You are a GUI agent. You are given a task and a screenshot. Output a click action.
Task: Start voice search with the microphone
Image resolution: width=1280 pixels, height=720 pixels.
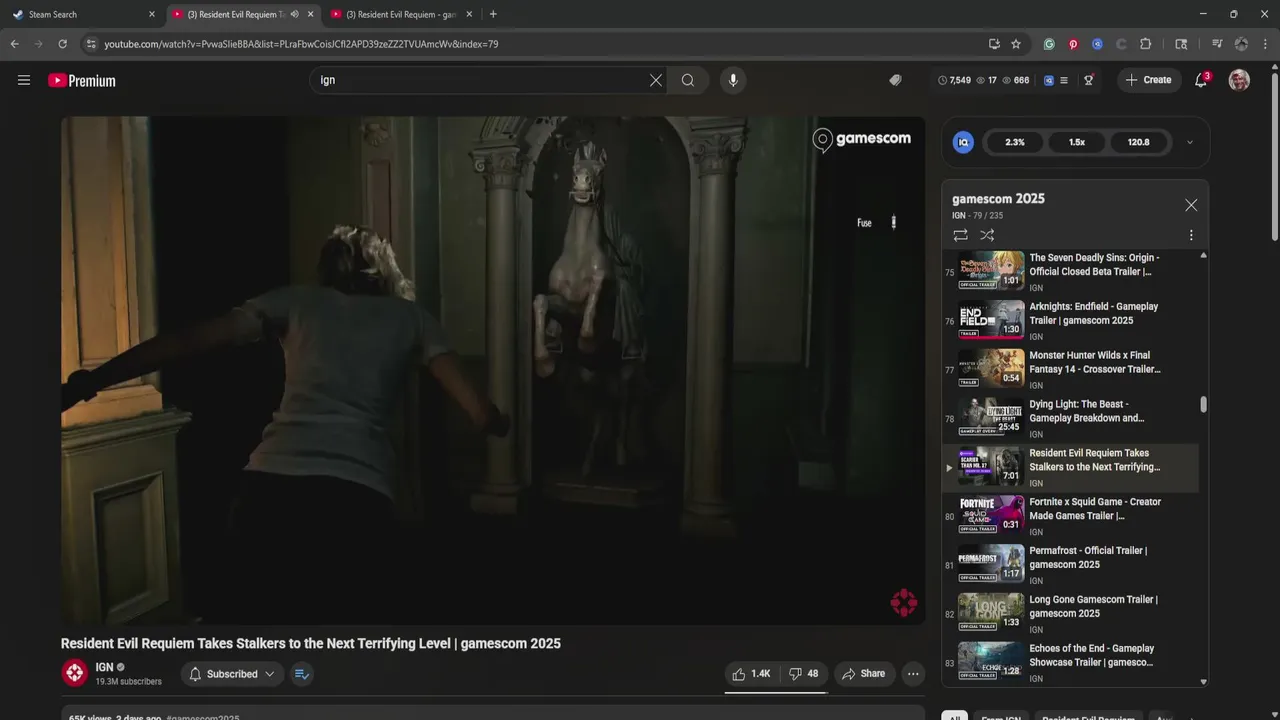click(x=733, y=80)
